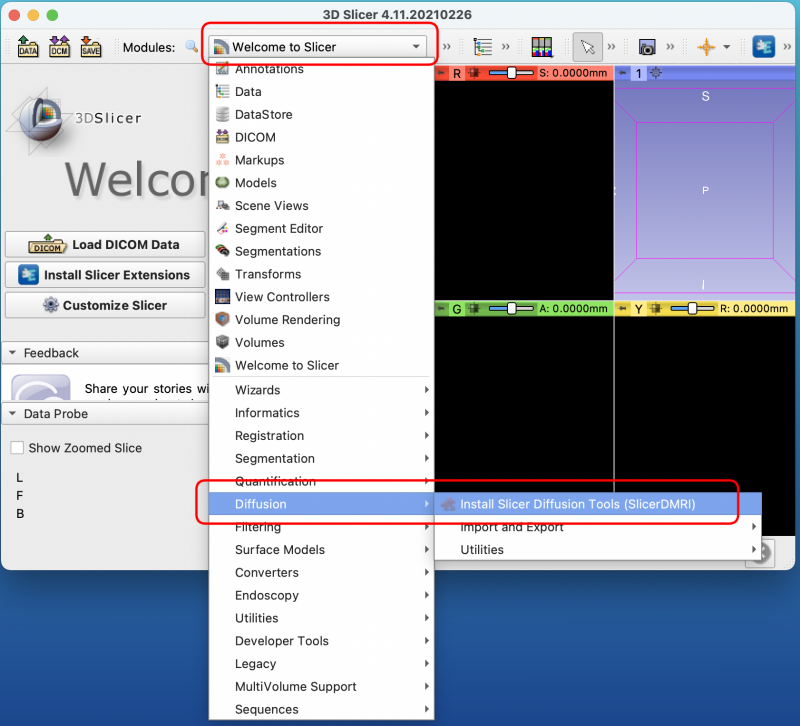This screenshot has width=800, height=726.
Task: Open the Modules selector dropdown
Action: [x=318, y=47]
